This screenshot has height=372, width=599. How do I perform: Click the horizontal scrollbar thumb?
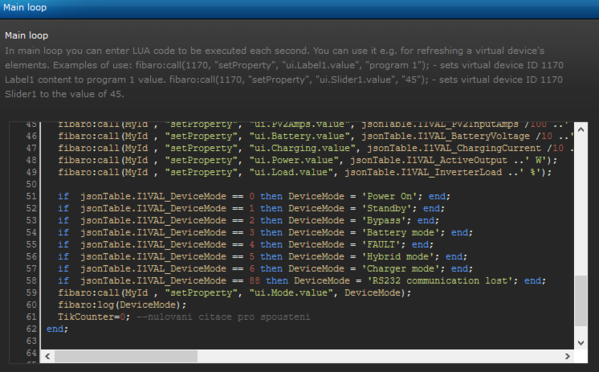pos(126,356)
